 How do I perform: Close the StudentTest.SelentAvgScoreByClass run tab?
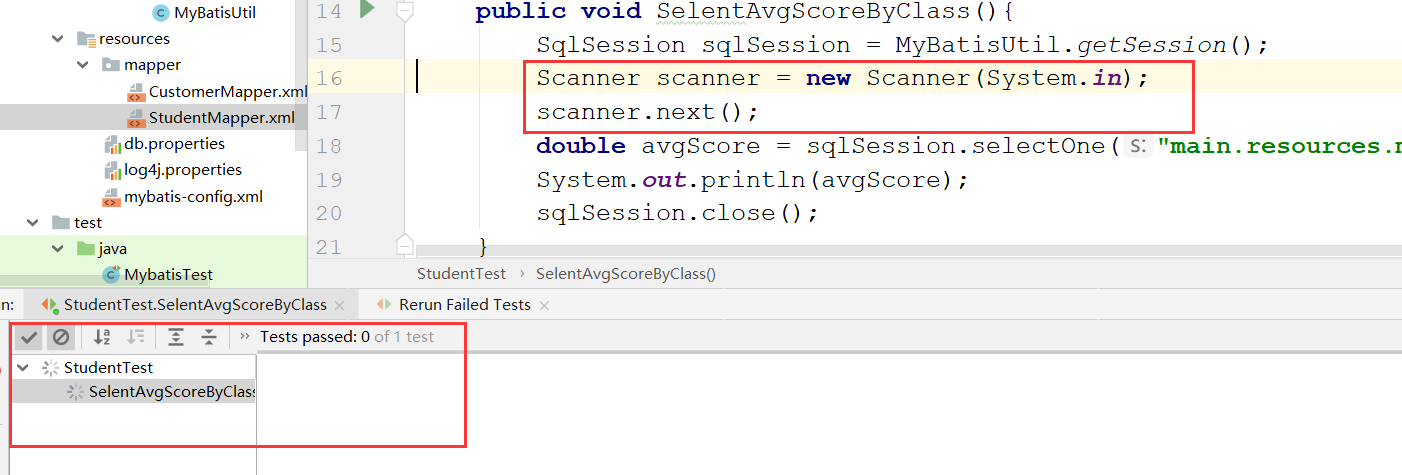[341, 305]
